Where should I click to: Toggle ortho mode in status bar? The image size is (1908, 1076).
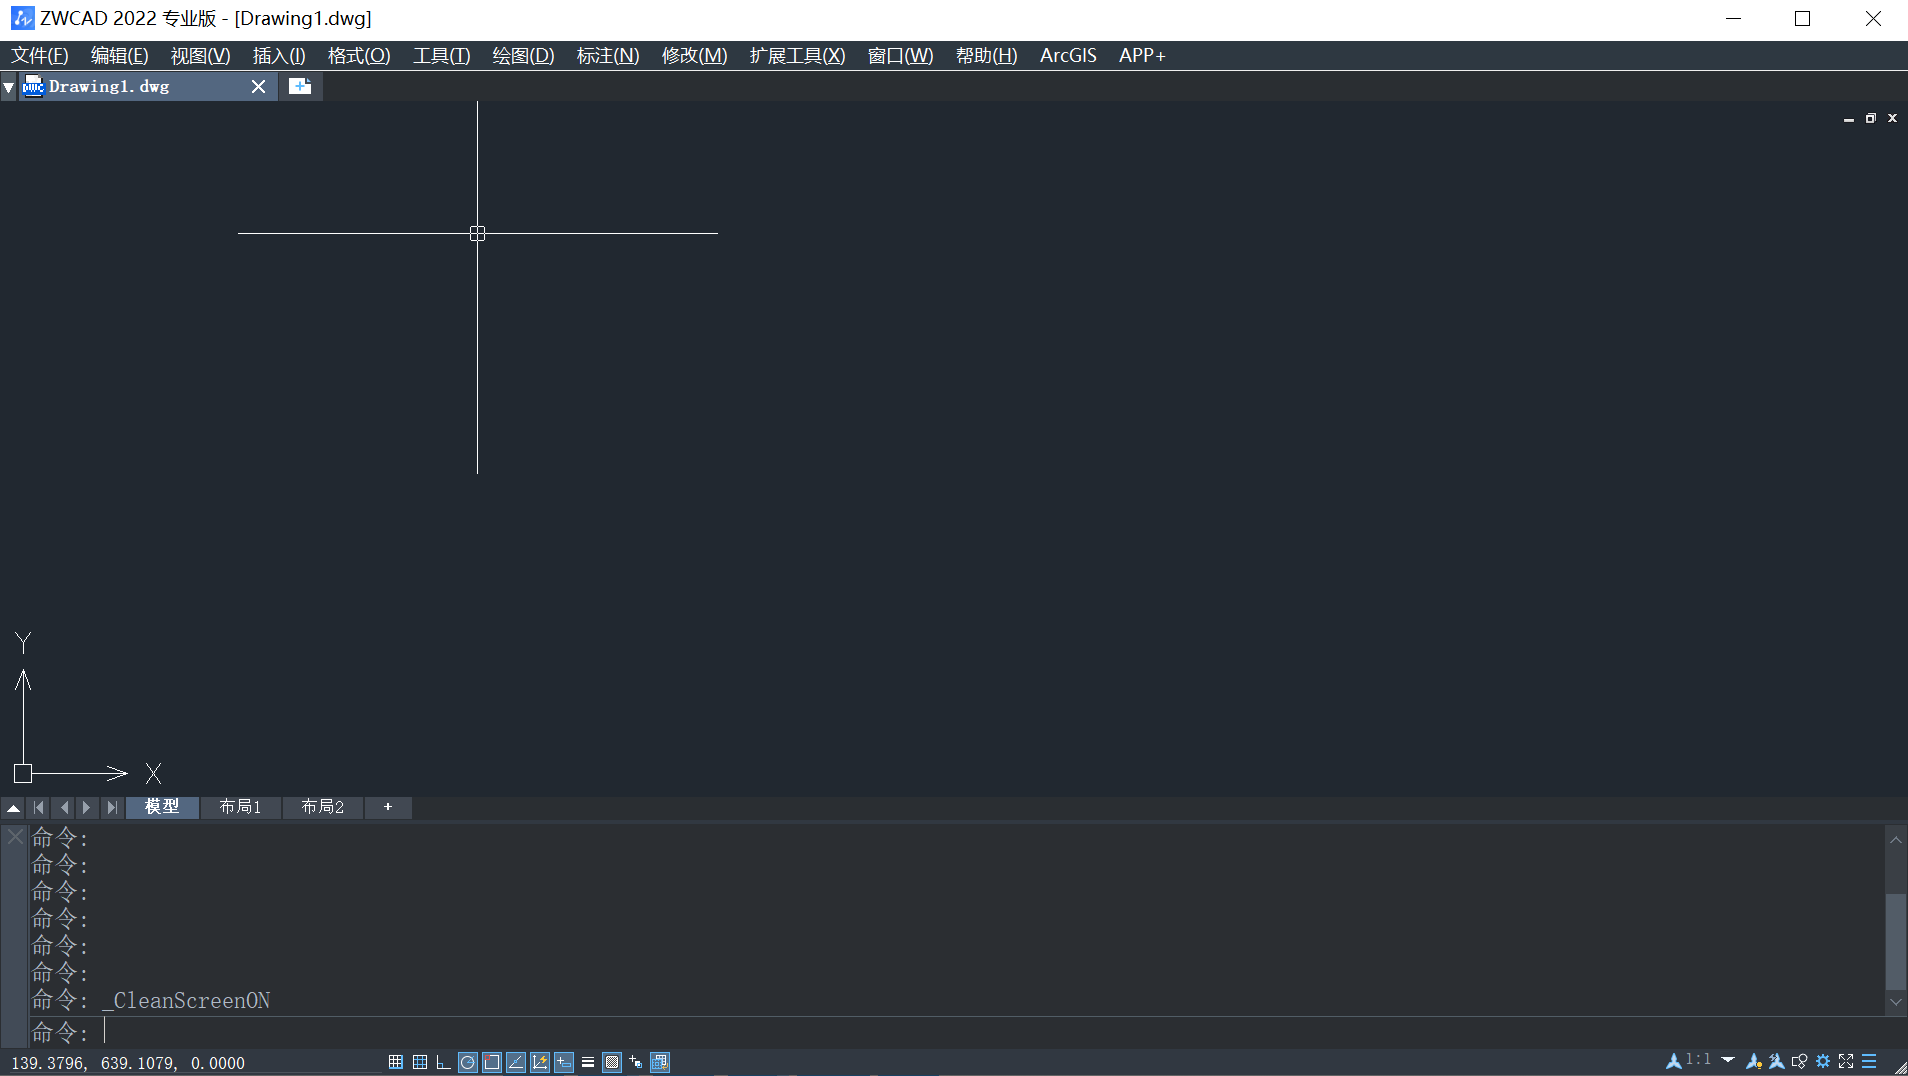click(x=444, y=1062)
